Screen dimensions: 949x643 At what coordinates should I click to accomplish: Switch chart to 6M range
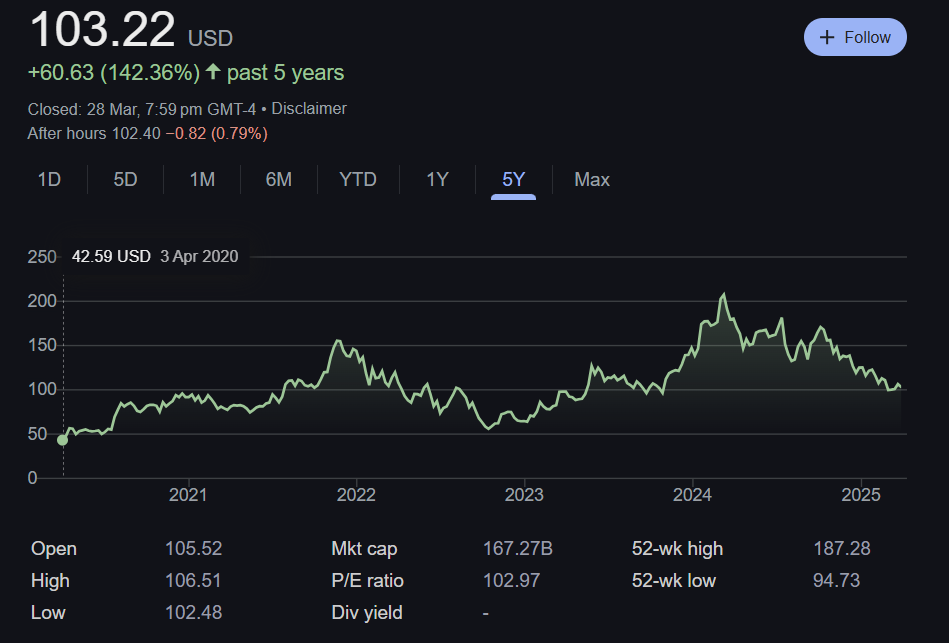278,180
